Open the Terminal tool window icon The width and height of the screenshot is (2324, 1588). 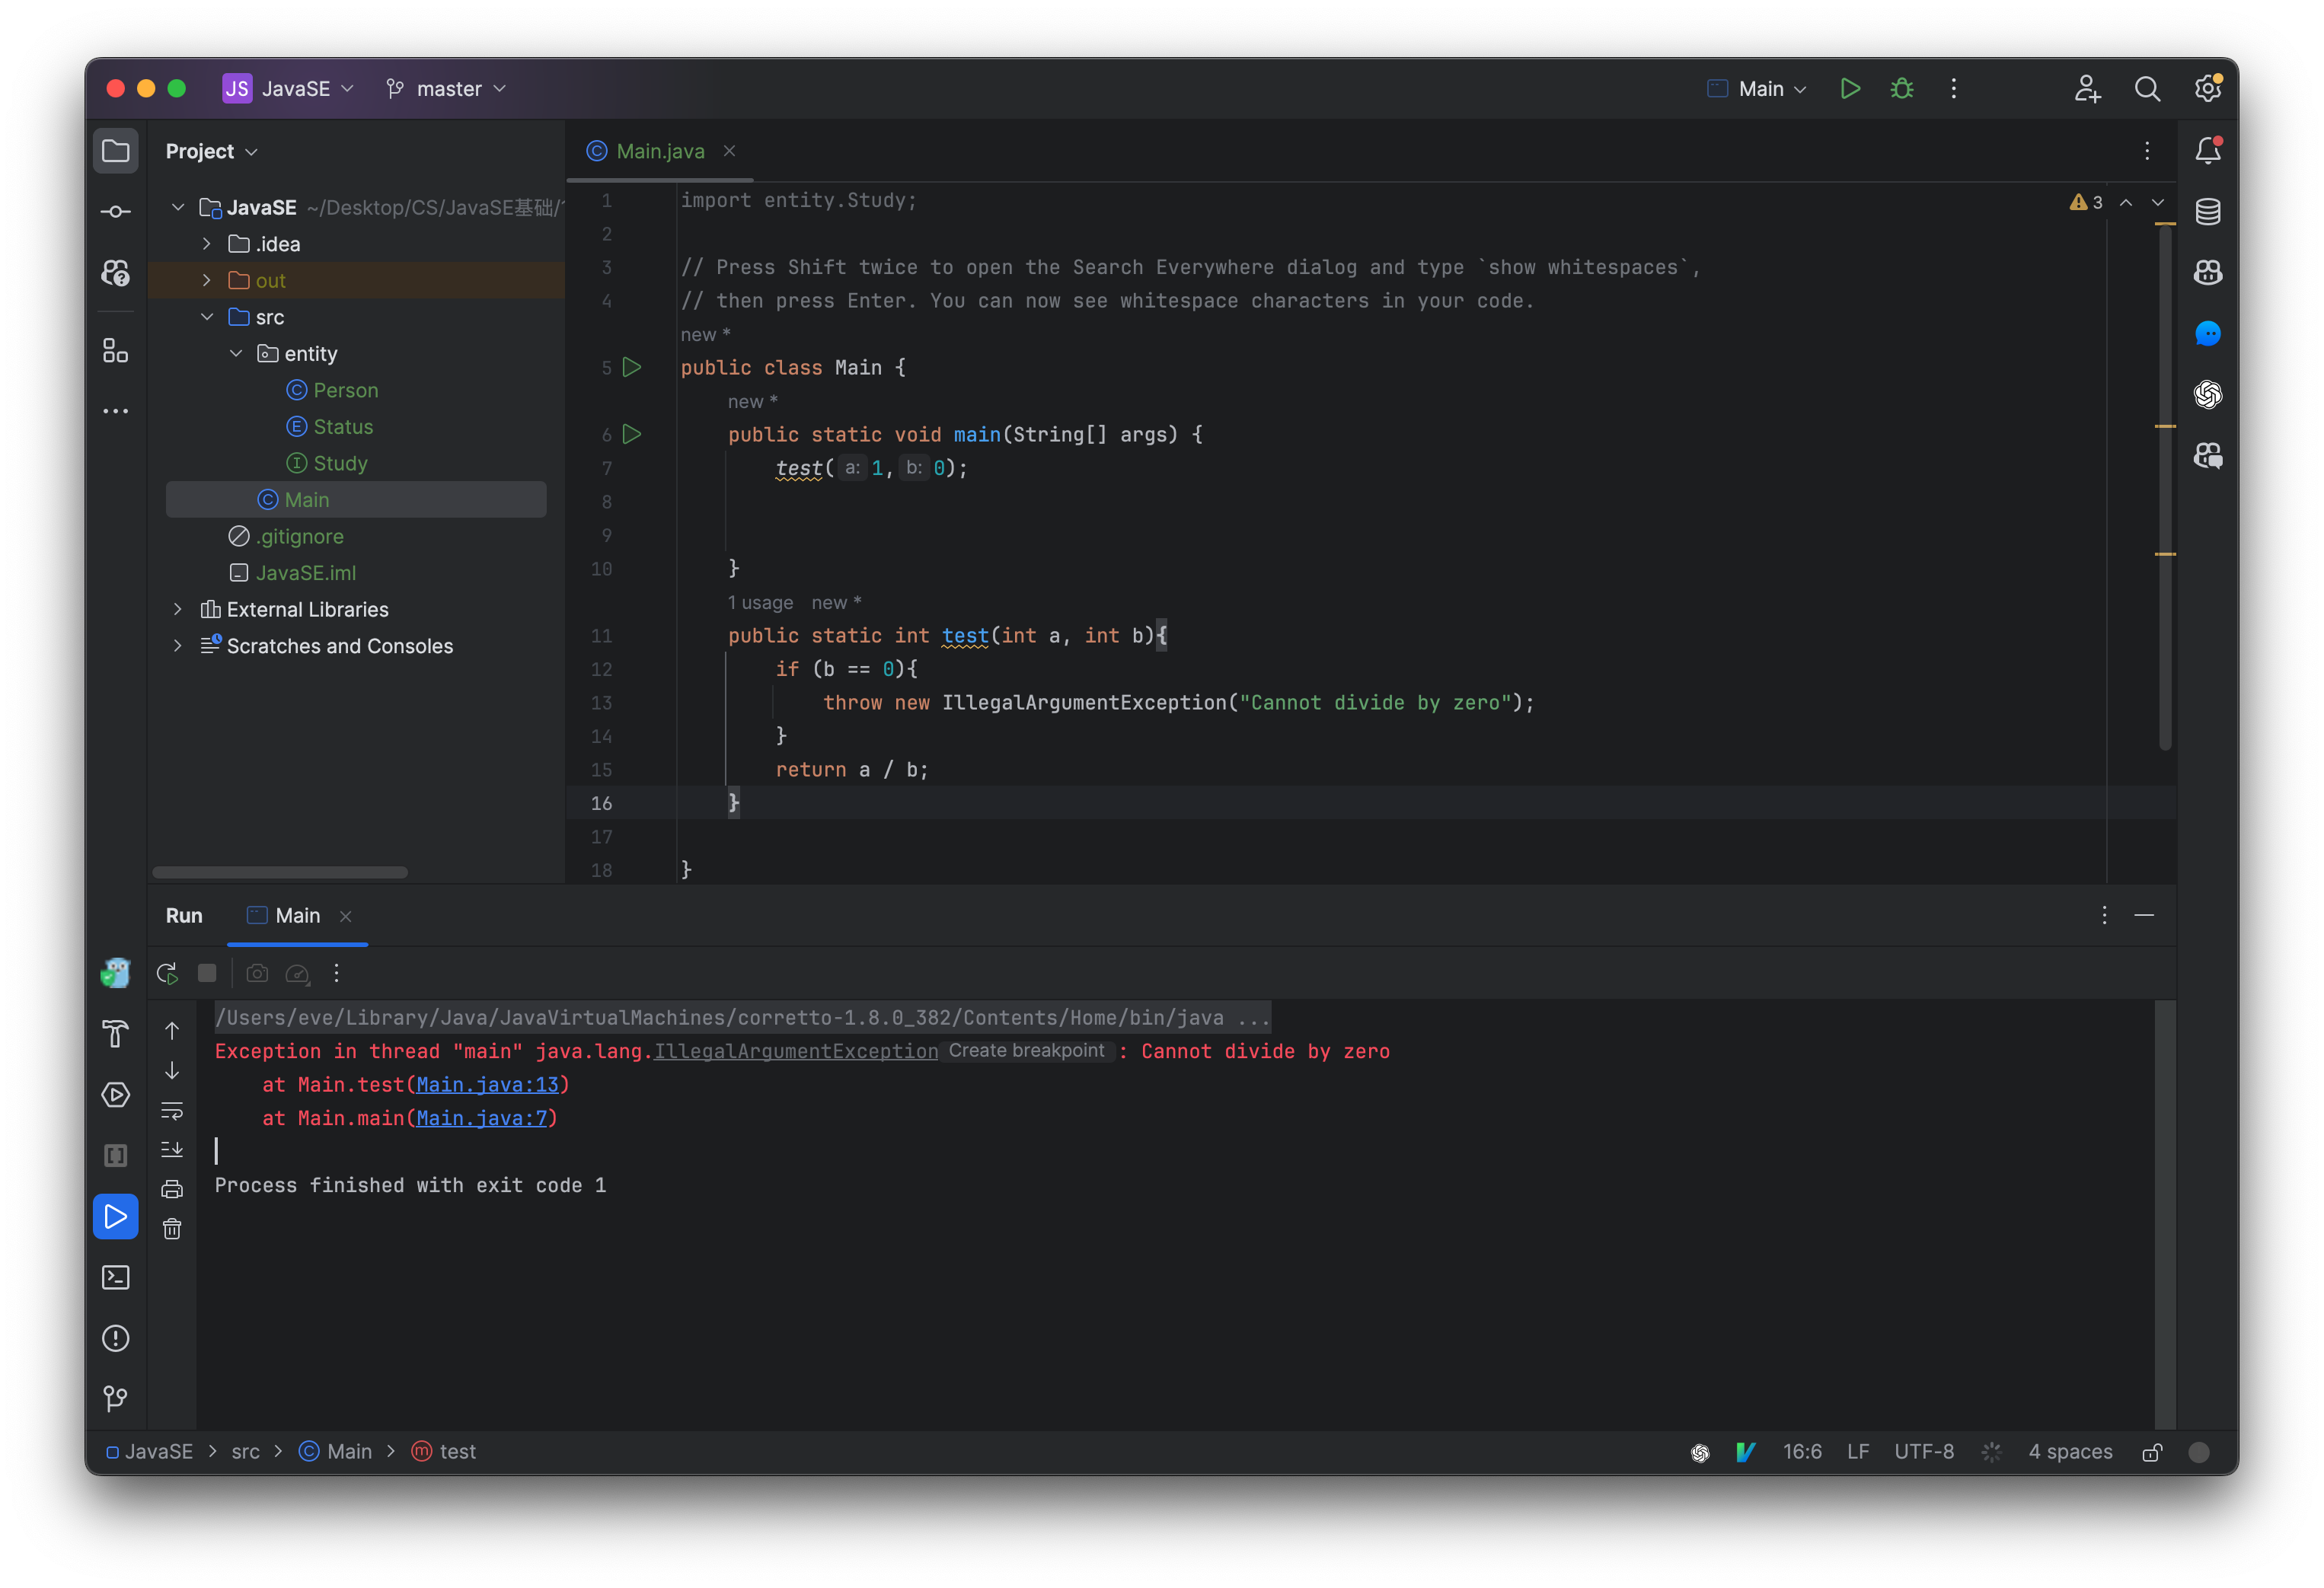click(116, 1277)
